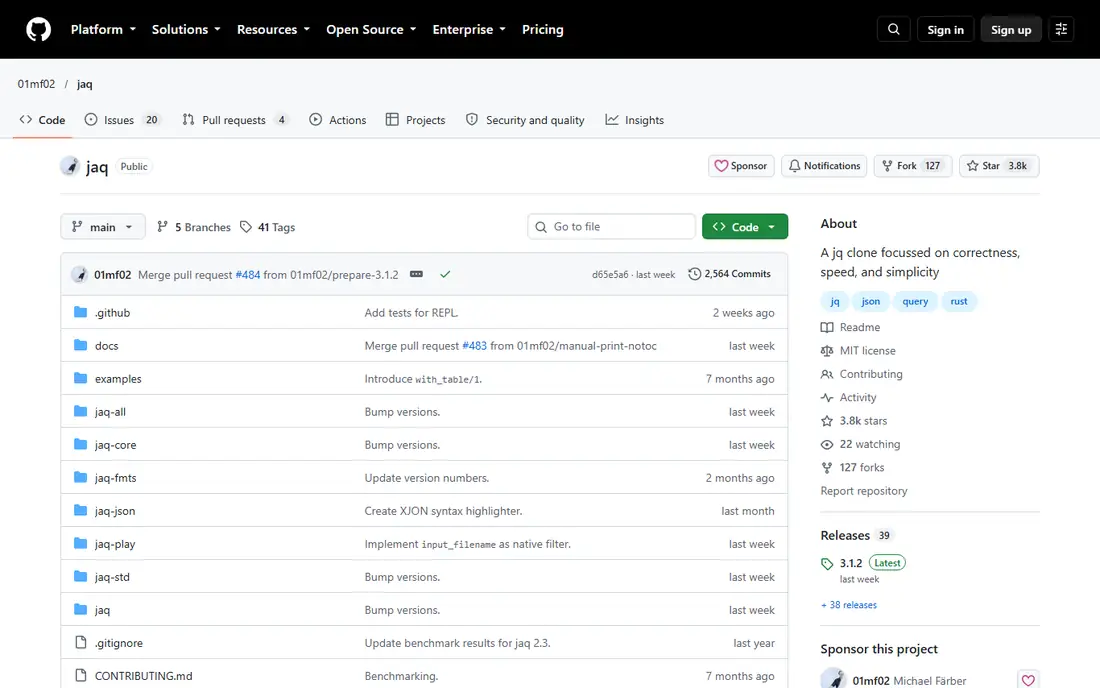1100x688 pixels.
Task: Open the main branch selector dropdown
Action: pyautogui.click(x=103, y=227)
